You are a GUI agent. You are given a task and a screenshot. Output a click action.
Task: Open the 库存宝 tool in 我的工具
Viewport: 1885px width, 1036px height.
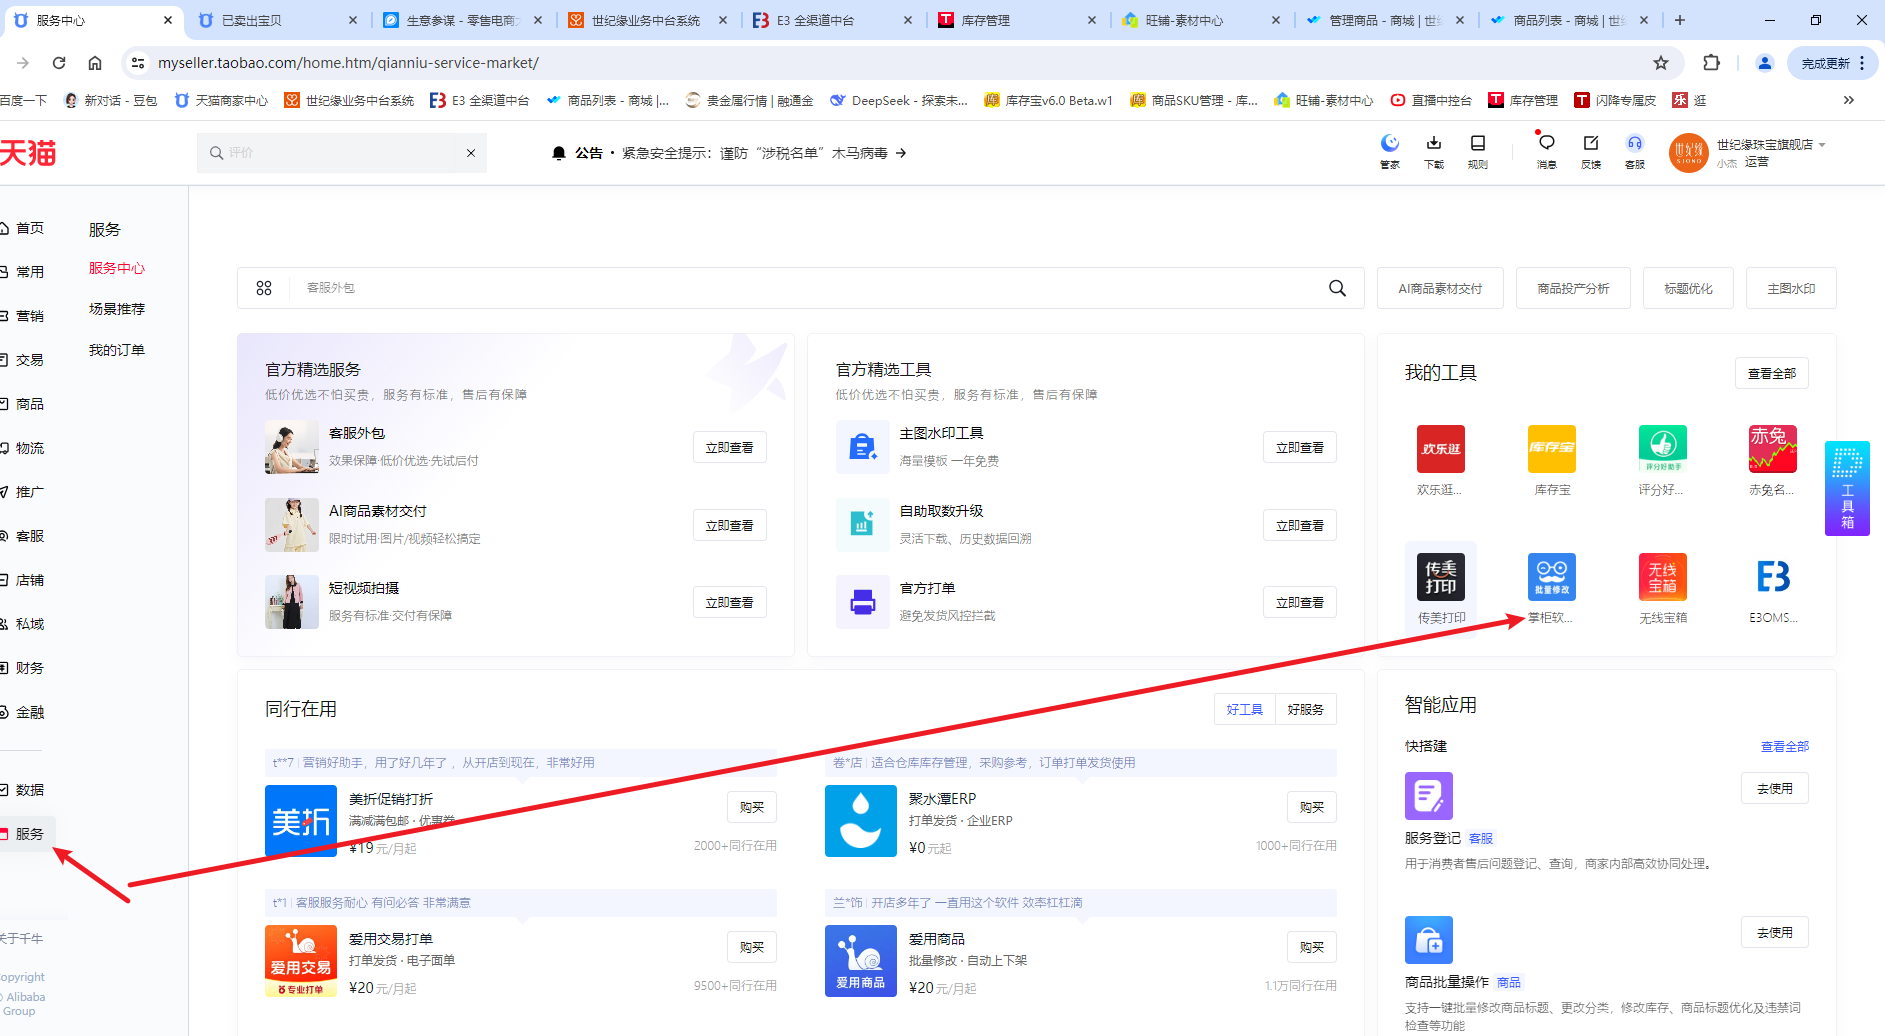pyautogui.click(x=1551, y=449)
